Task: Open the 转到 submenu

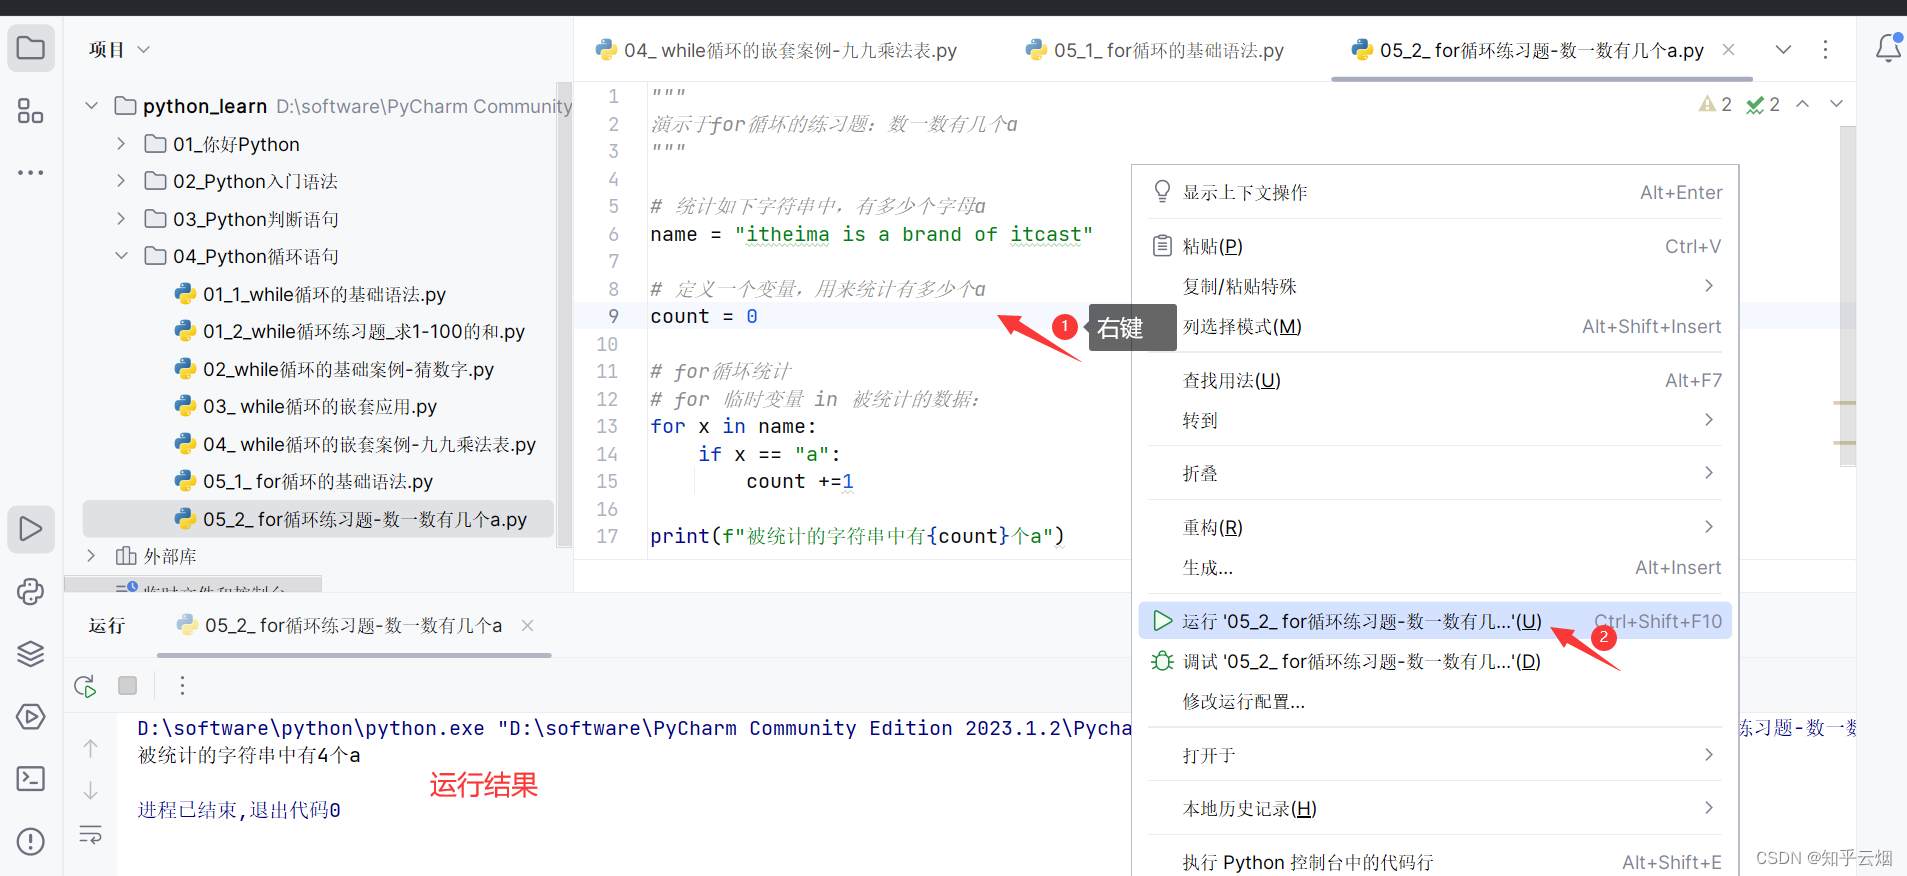Action: tap(1435, 420)
